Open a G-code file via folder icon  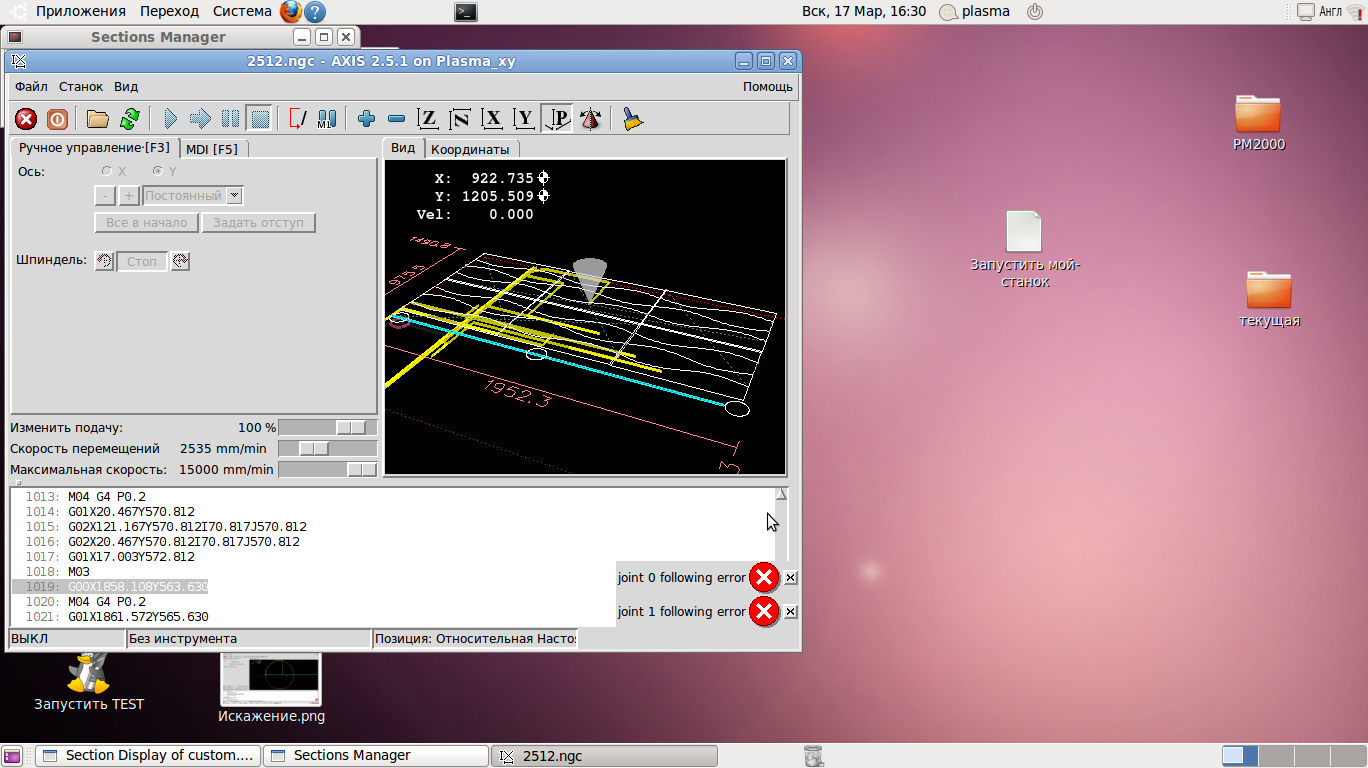pos(97,120)
